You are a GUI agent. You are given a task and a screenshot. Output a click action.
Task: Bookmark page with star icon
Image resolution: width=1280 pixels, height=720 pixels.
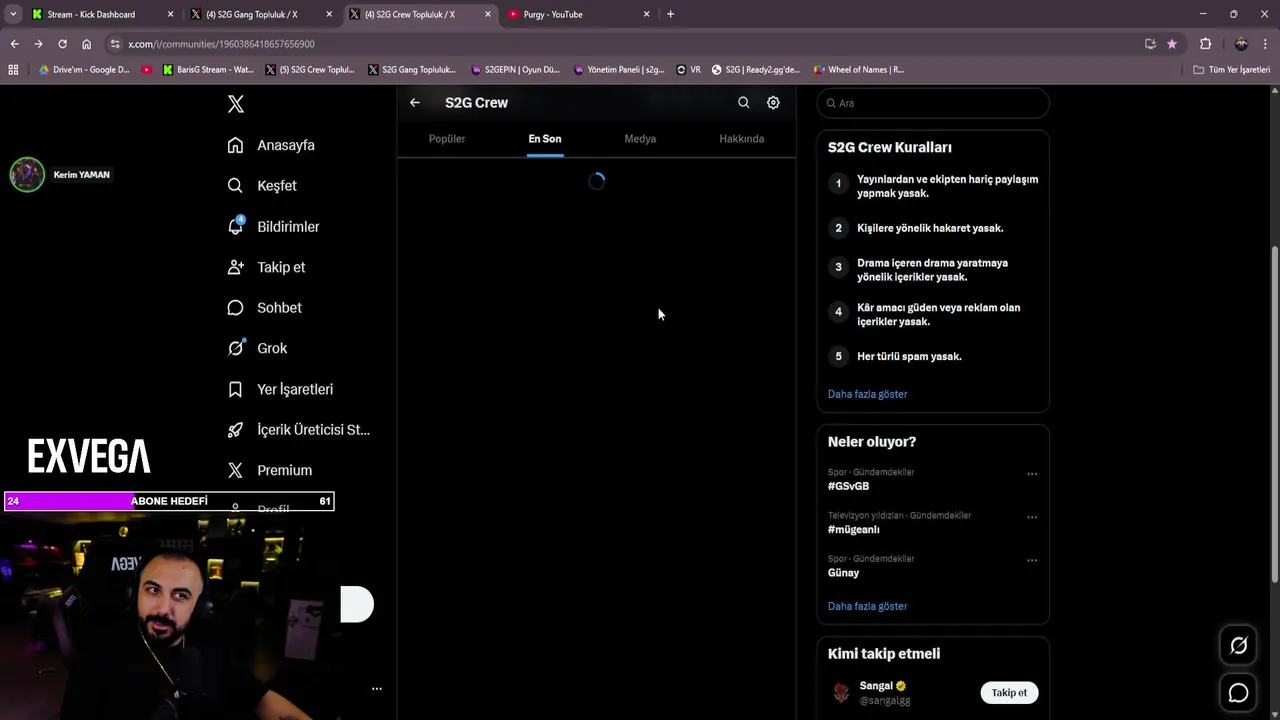1172,44
